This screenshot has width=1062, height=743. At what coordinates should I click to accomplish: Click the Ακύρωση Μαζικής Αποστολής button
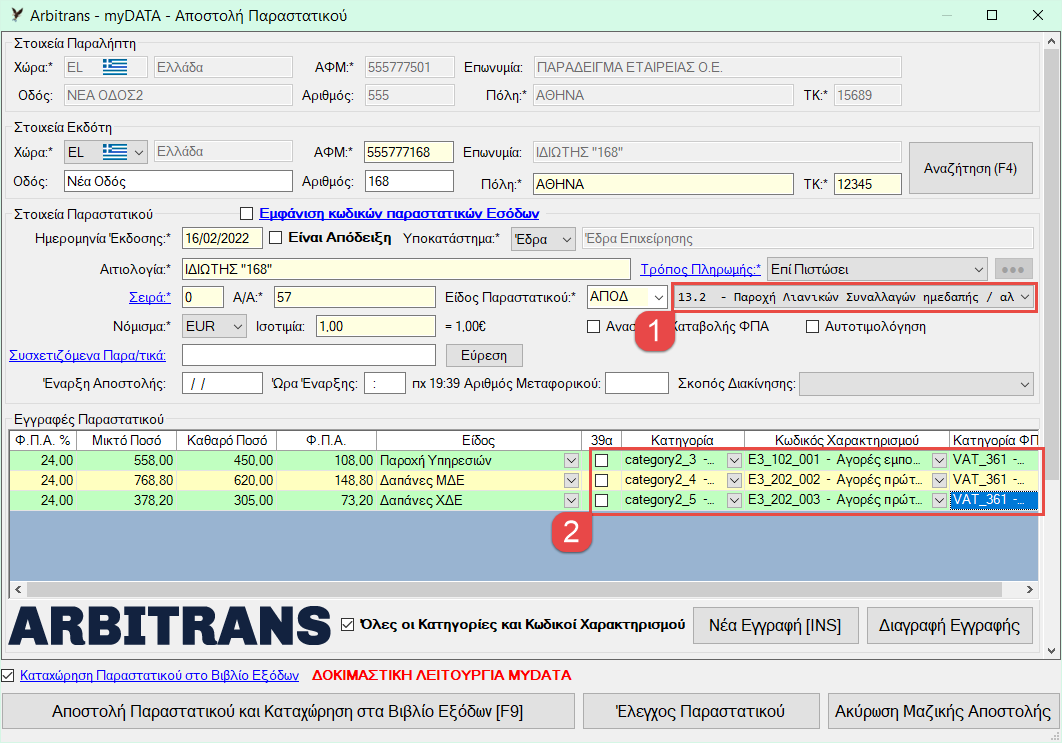coord(943,711)
